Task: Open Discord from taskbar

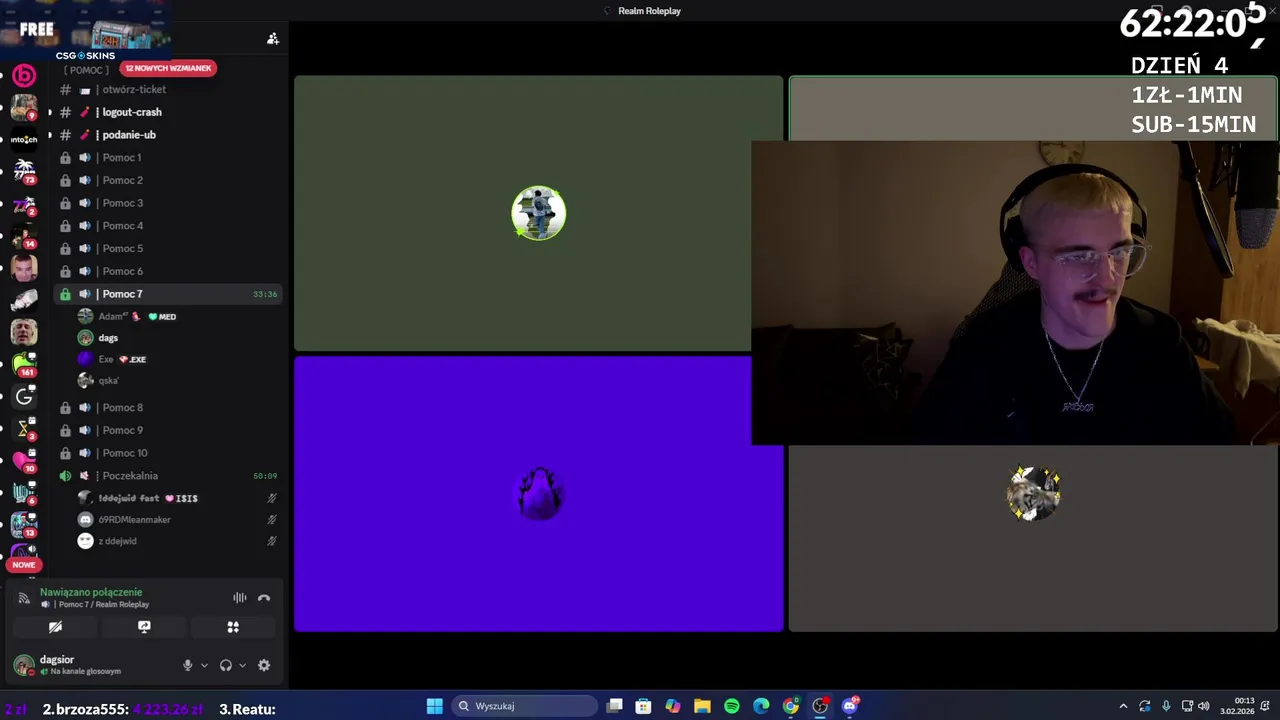Action: [850, 706]
